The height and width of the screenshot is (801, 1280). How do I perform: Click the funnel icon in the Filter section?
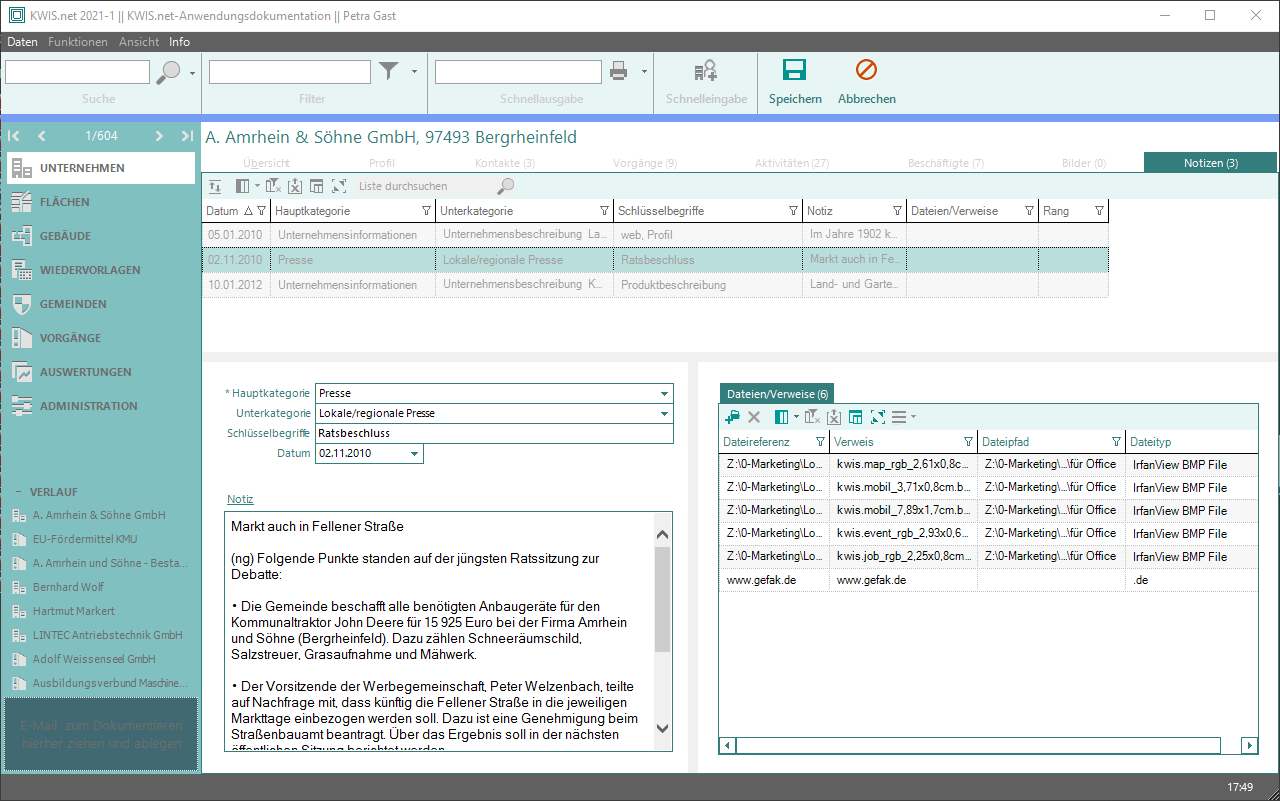click(388, 71)
